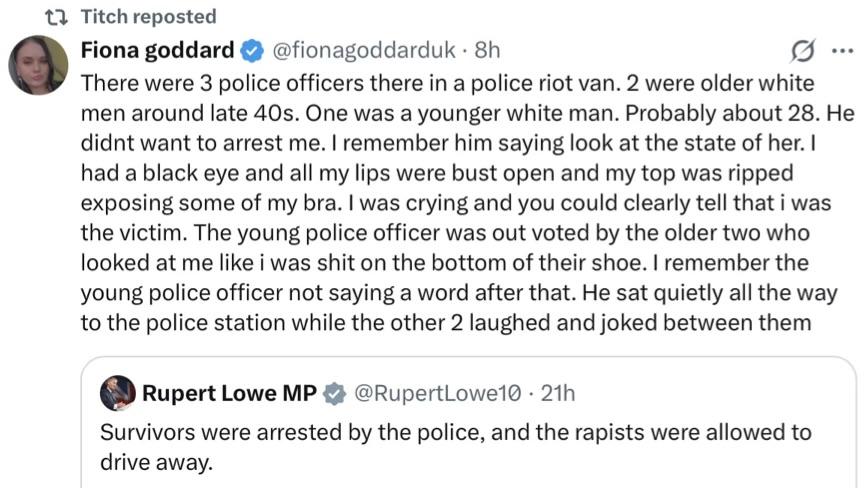
Task: Click the 8h timestamp on Fiona's post
Action: (x=487, y=49)
